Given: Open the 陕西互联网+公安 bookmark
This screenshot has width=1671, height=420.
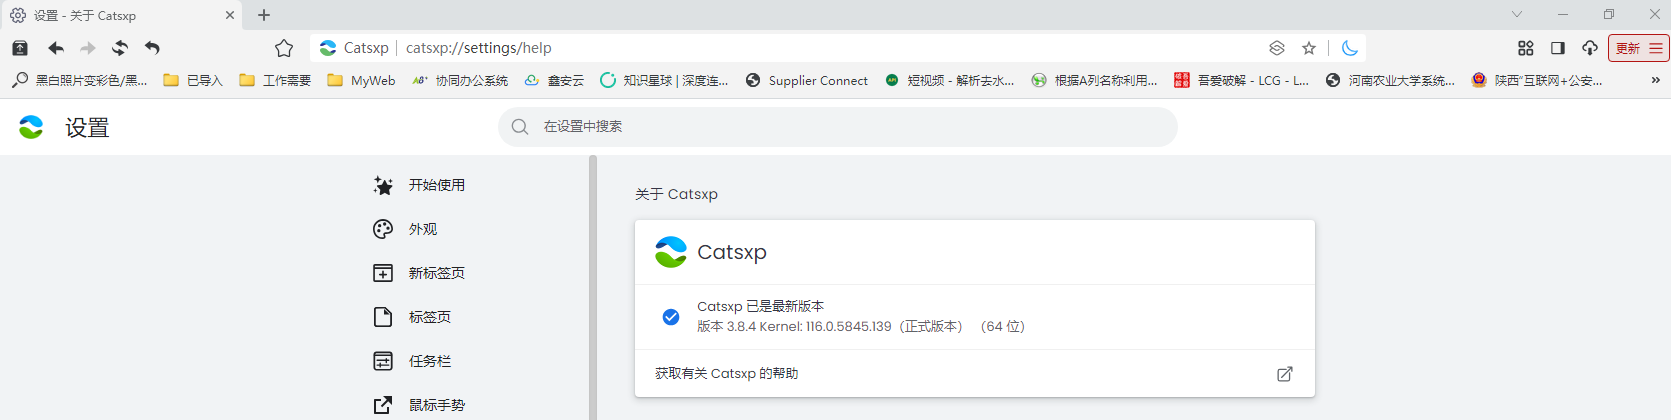Looking at the screenshot, I should click(x=1537, y=80).
